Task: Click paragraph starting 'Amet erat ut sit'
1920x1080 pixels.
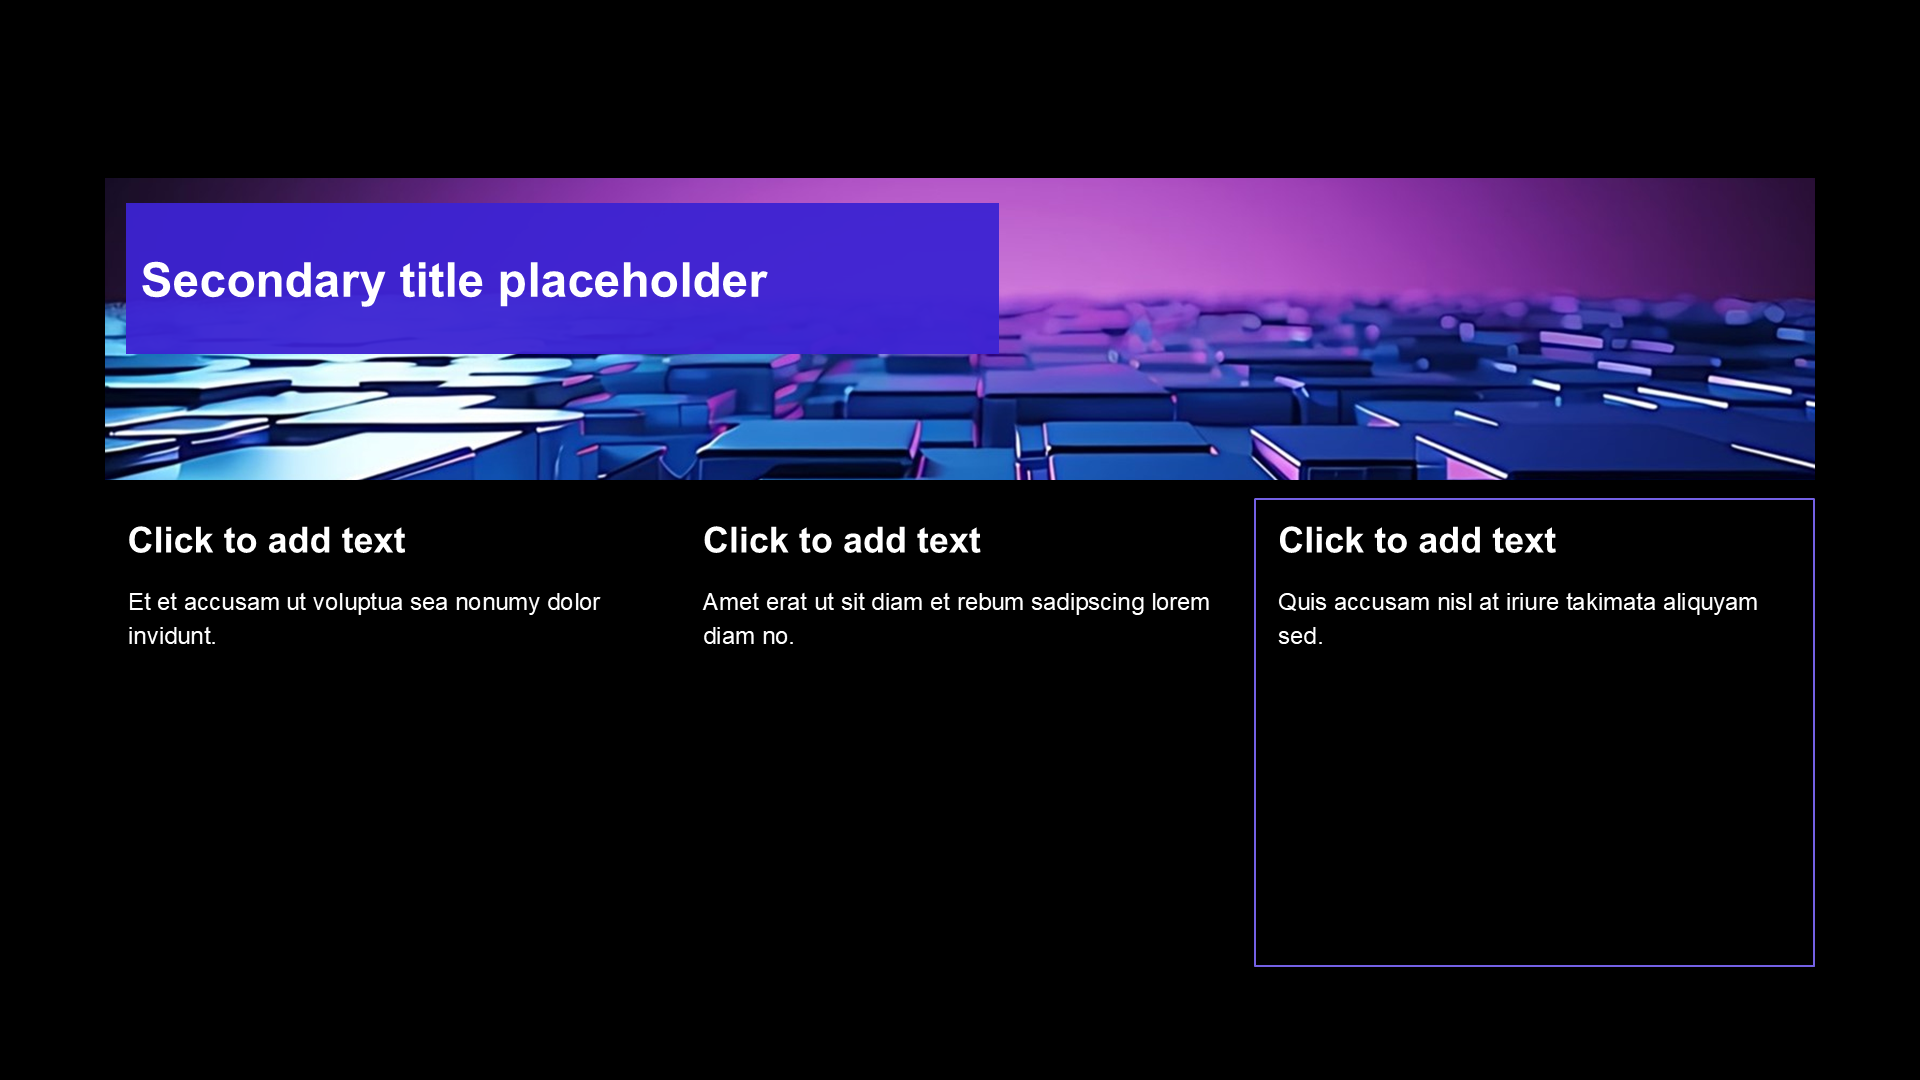Action: pyautogui.click(x=955, y=602)
